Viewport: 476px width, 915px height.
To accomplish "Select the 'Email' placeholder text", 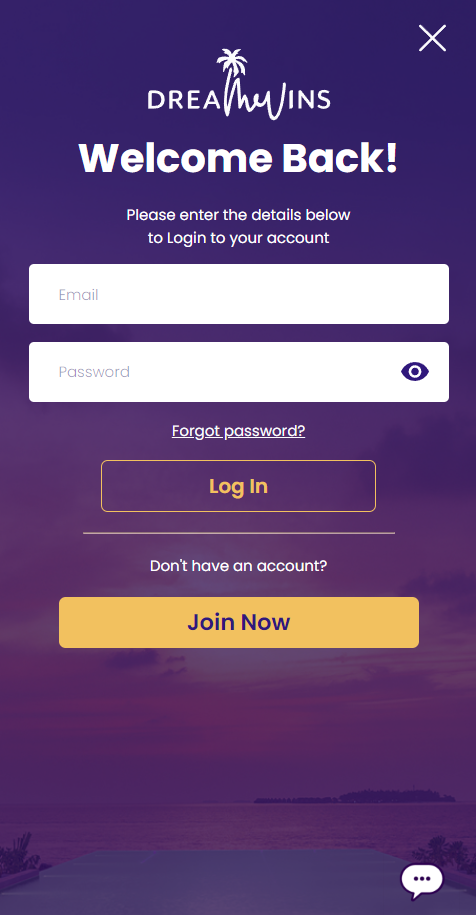I will click(78, 295).
